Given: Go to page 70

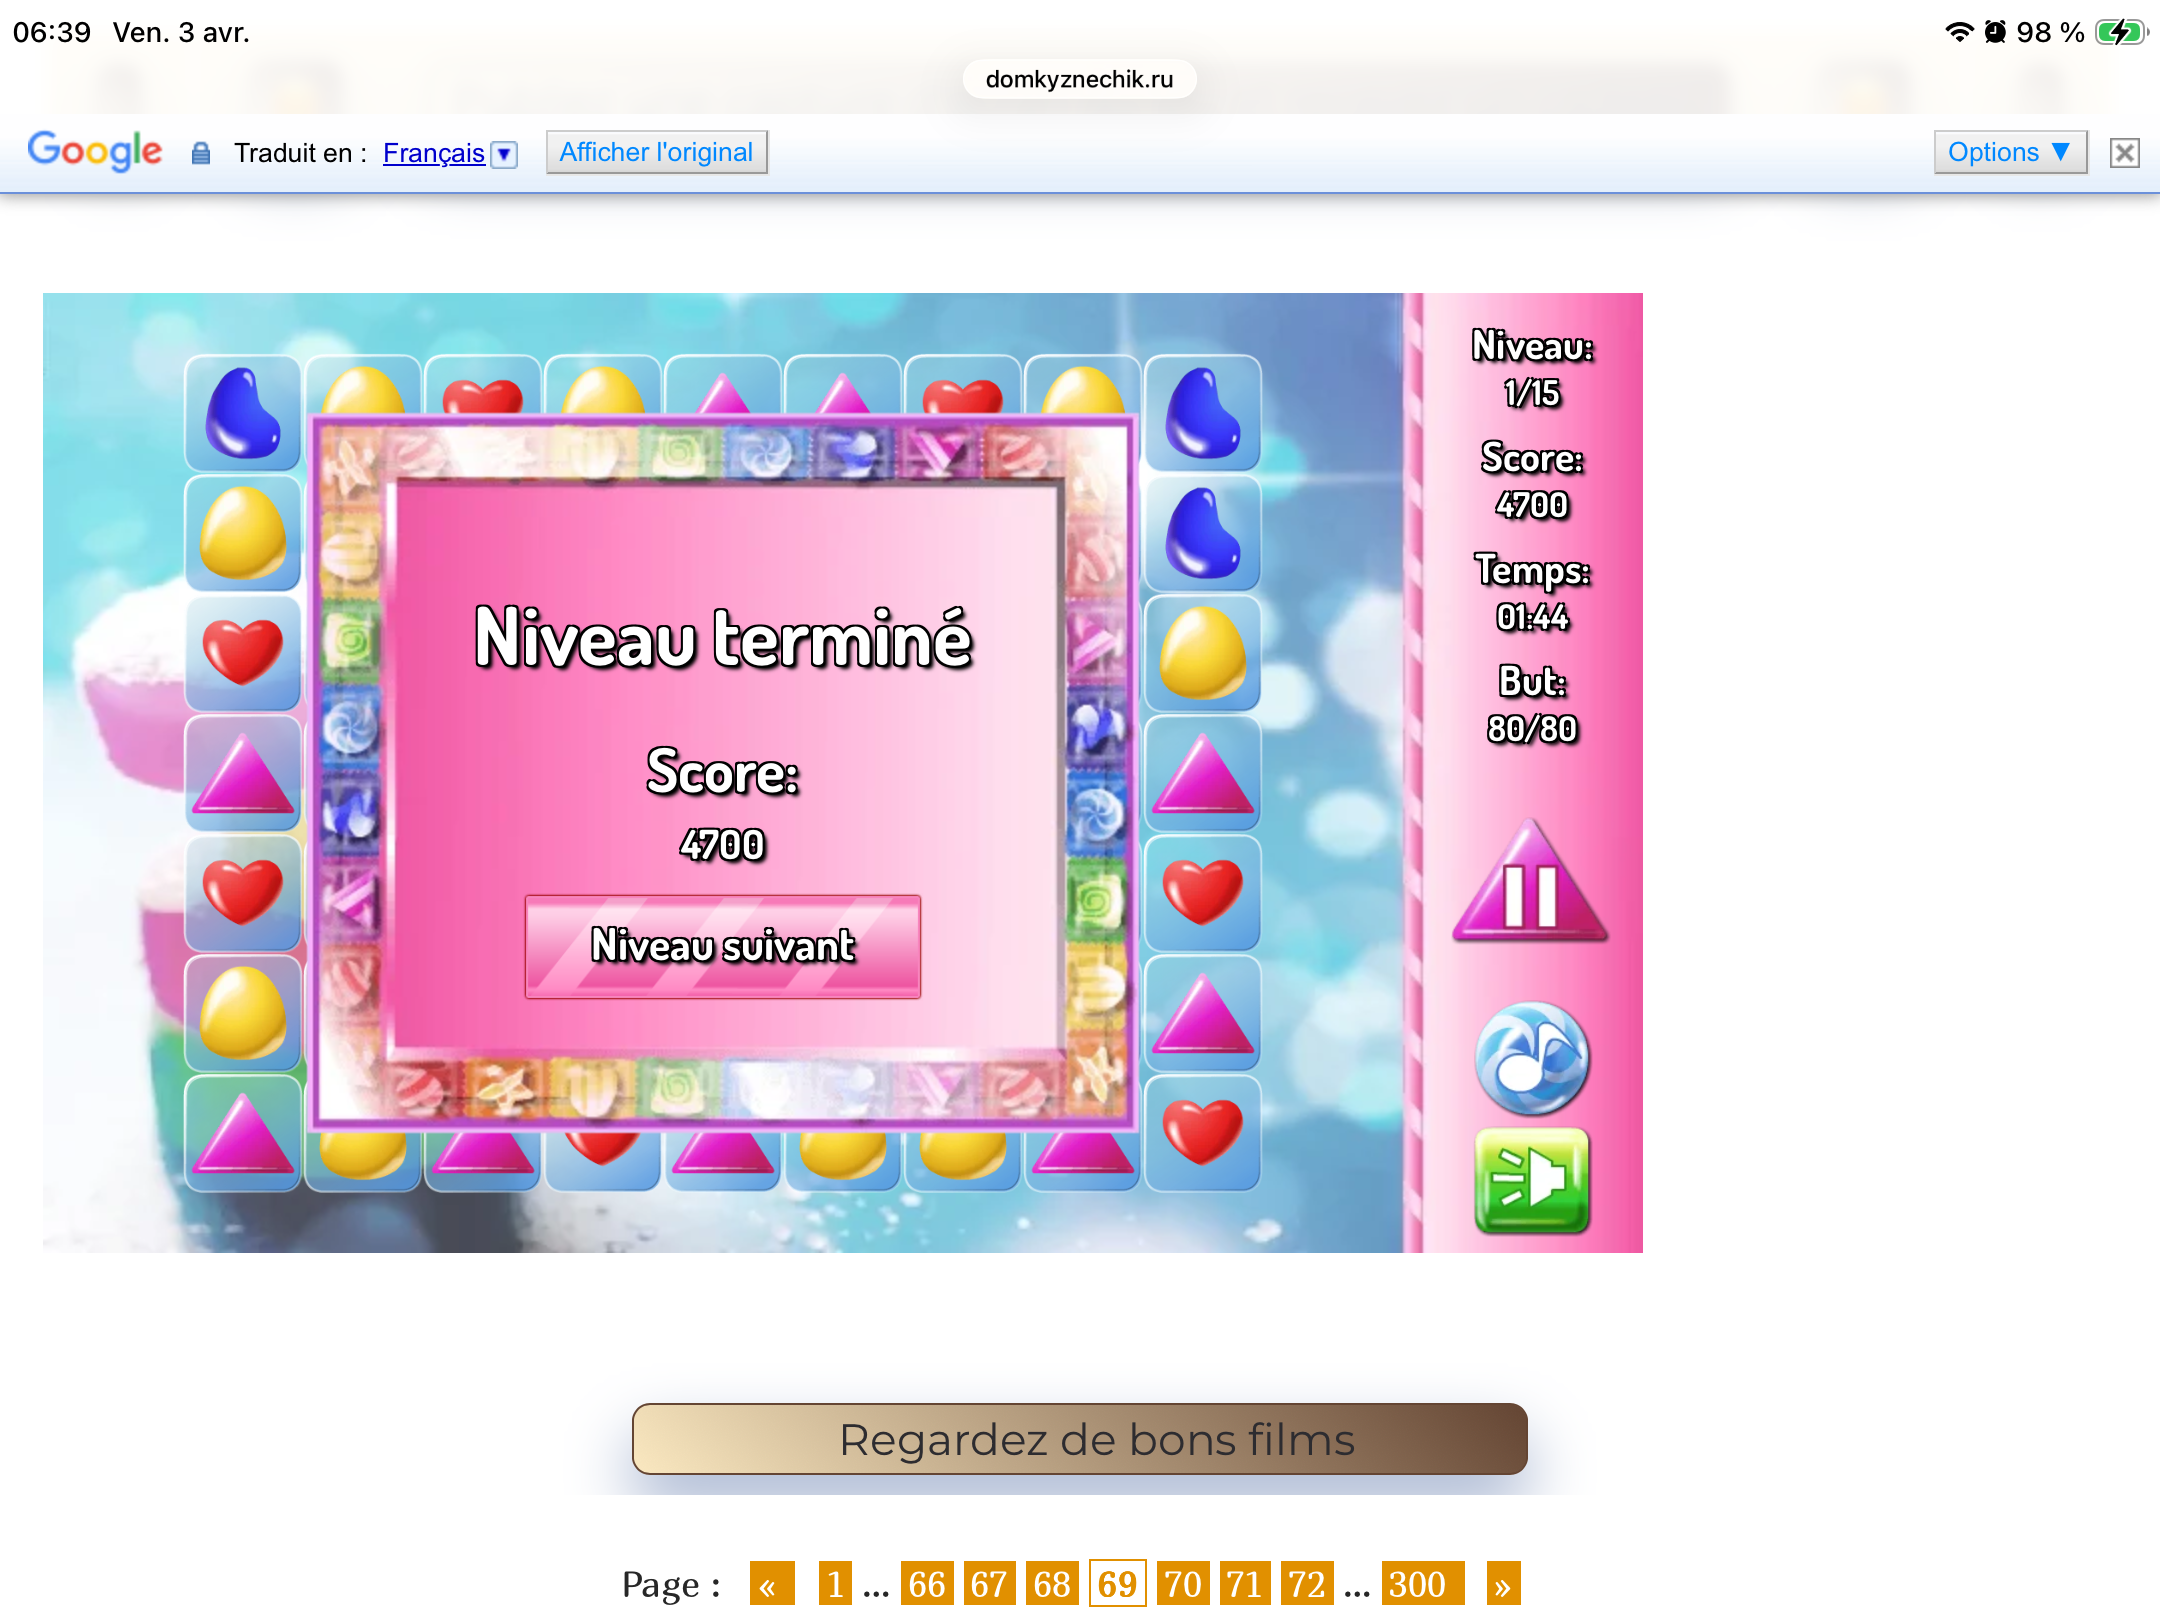Looking at the screenshot, I should [x=1182, y=1584].
